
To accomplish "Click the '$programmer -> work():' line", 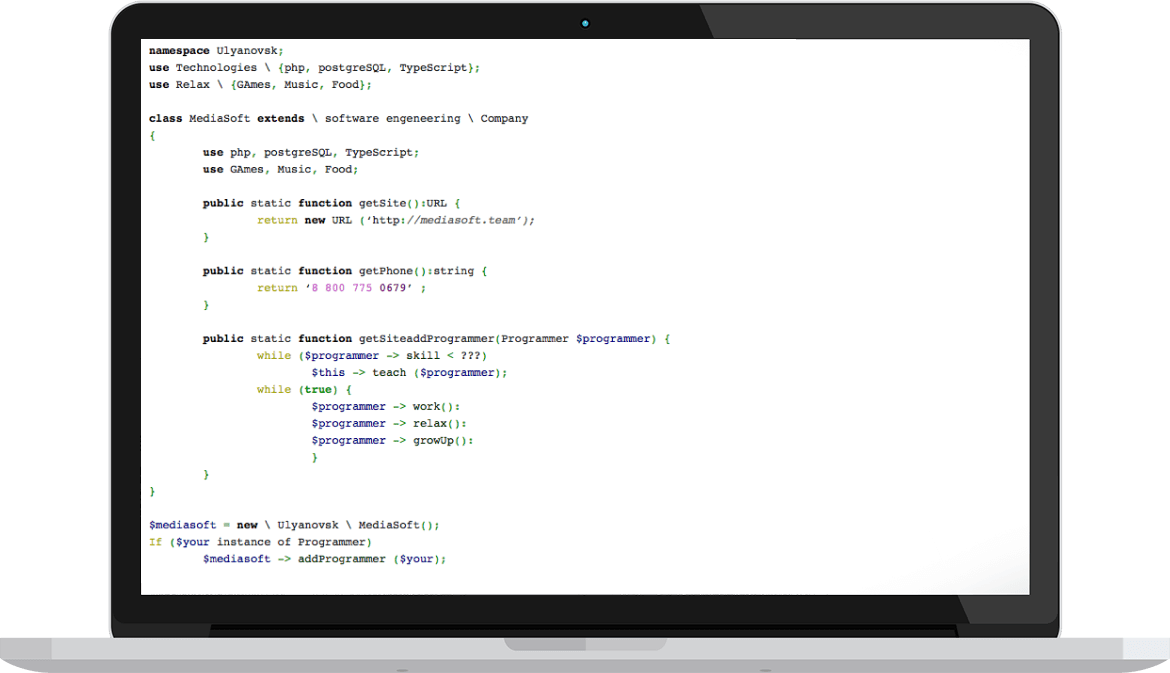I will pos(386,407).
